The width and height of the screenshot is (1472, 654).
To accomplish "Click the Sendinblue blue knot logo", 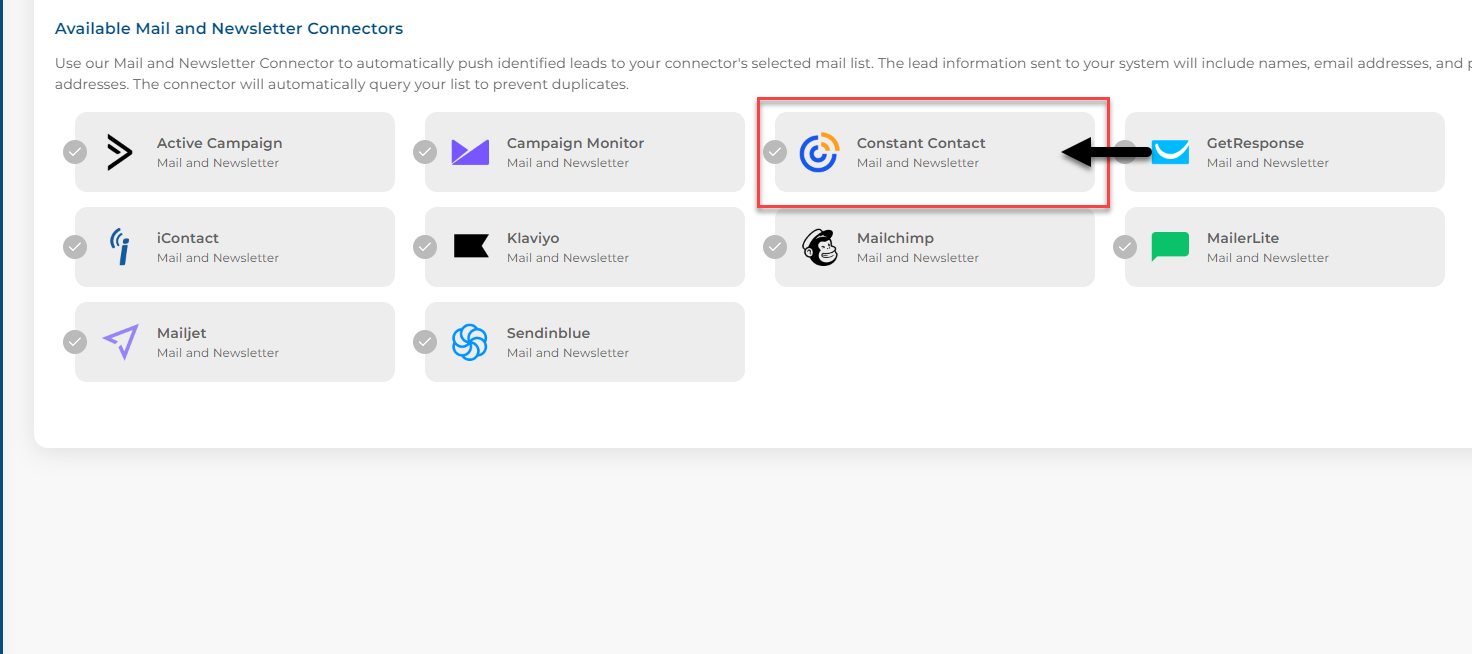I will pos(469,342).
